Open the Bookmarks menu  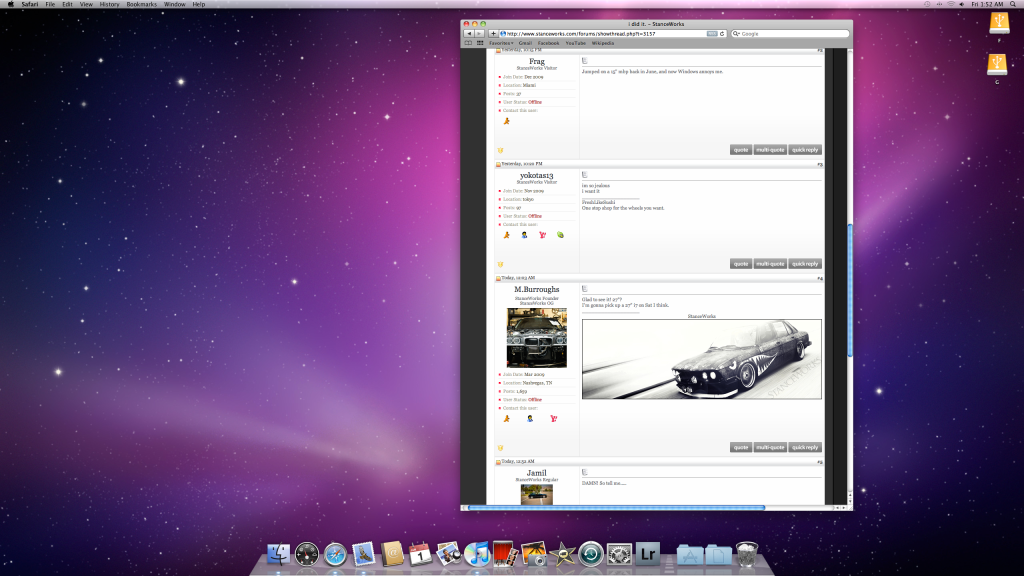pos(142,4)
